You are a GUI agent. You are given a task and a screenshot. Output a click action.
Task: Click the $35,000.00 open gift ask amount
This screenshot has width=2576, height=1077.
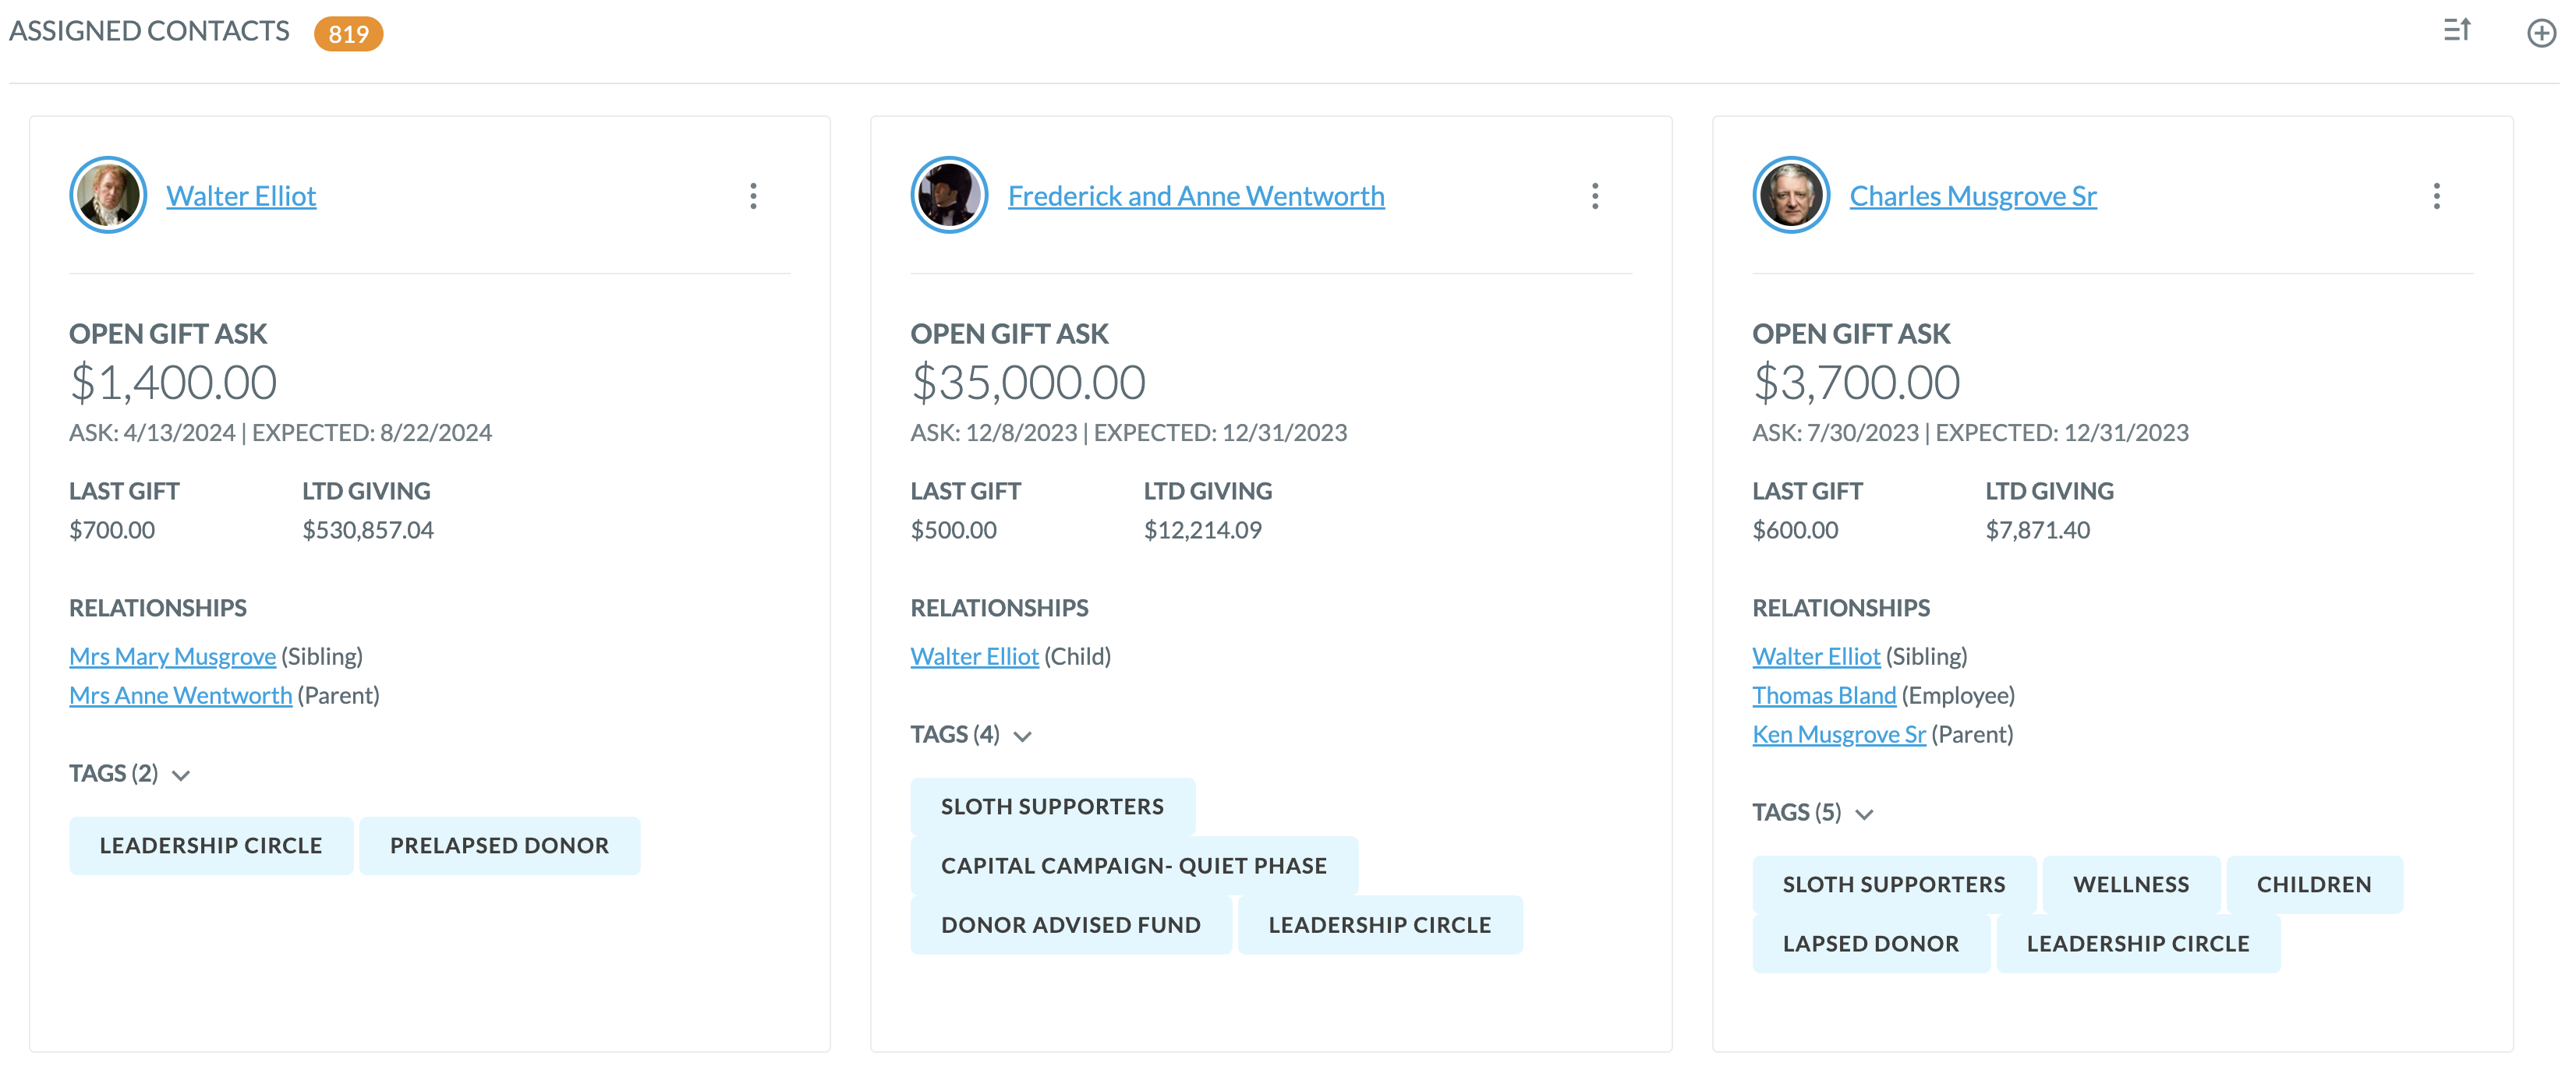point(1028,383)
